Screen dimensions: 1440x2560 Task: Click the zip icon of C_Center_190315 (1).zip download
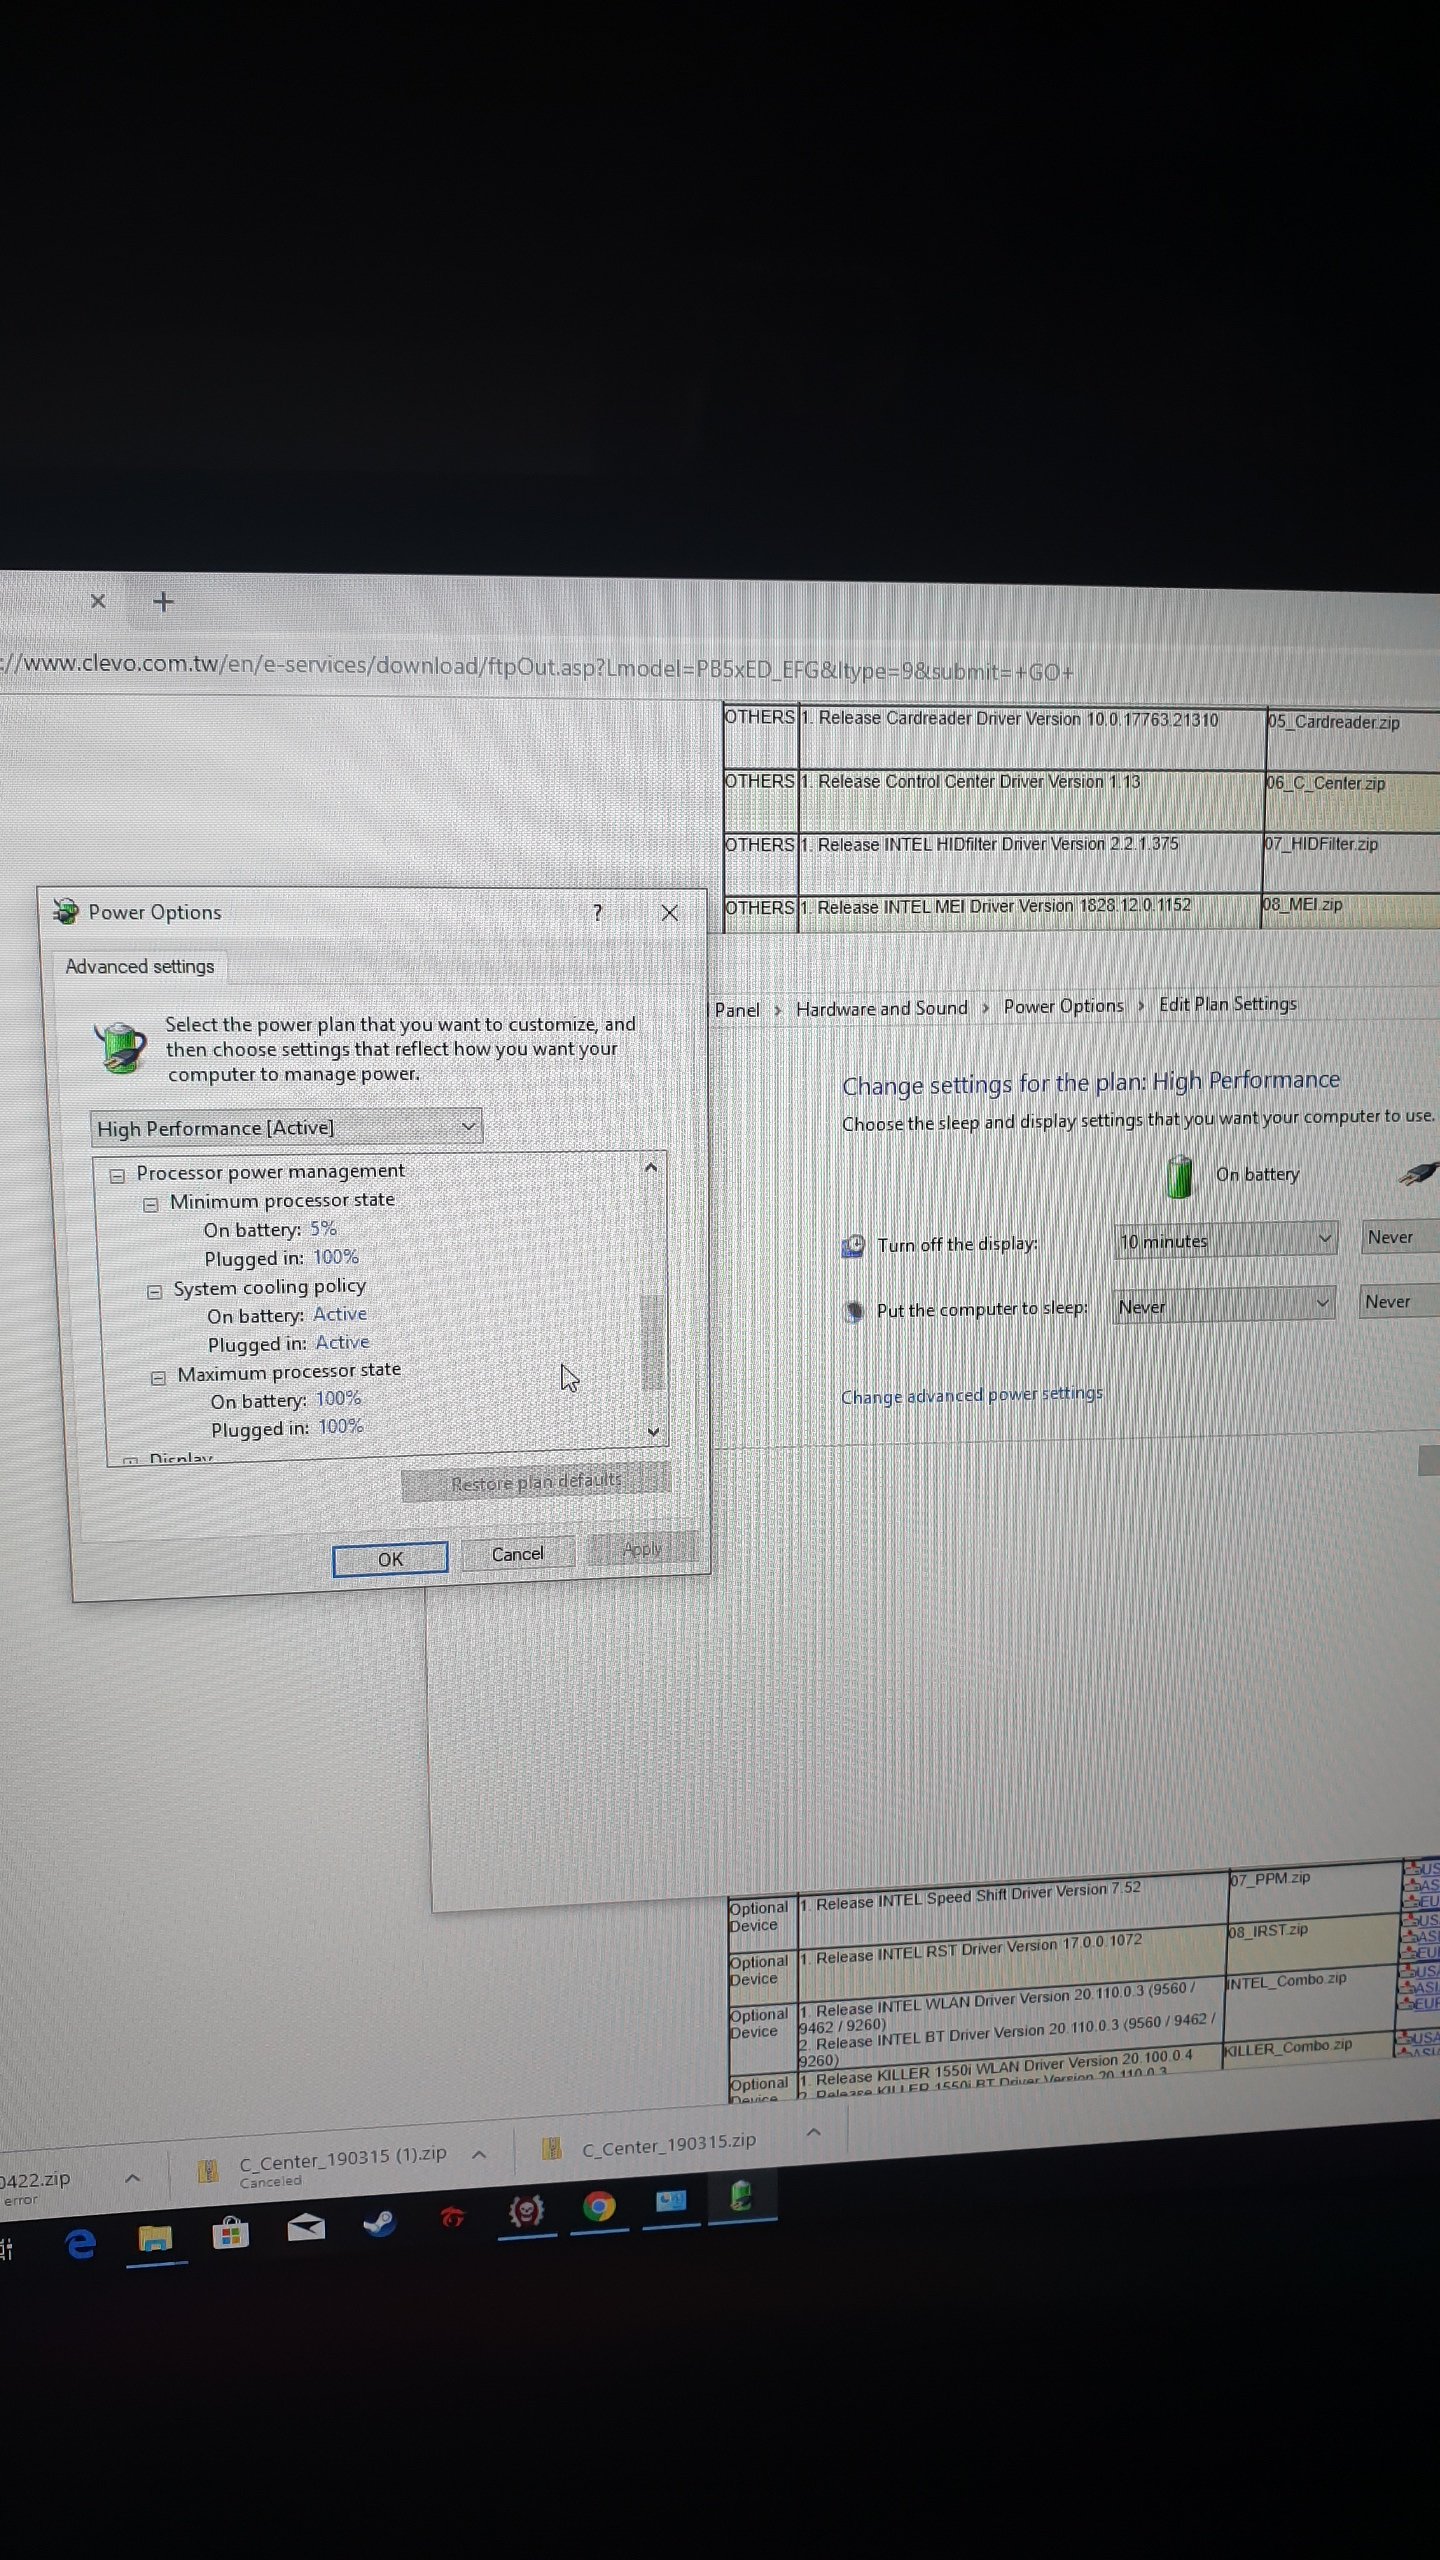tap(208, 2170)
